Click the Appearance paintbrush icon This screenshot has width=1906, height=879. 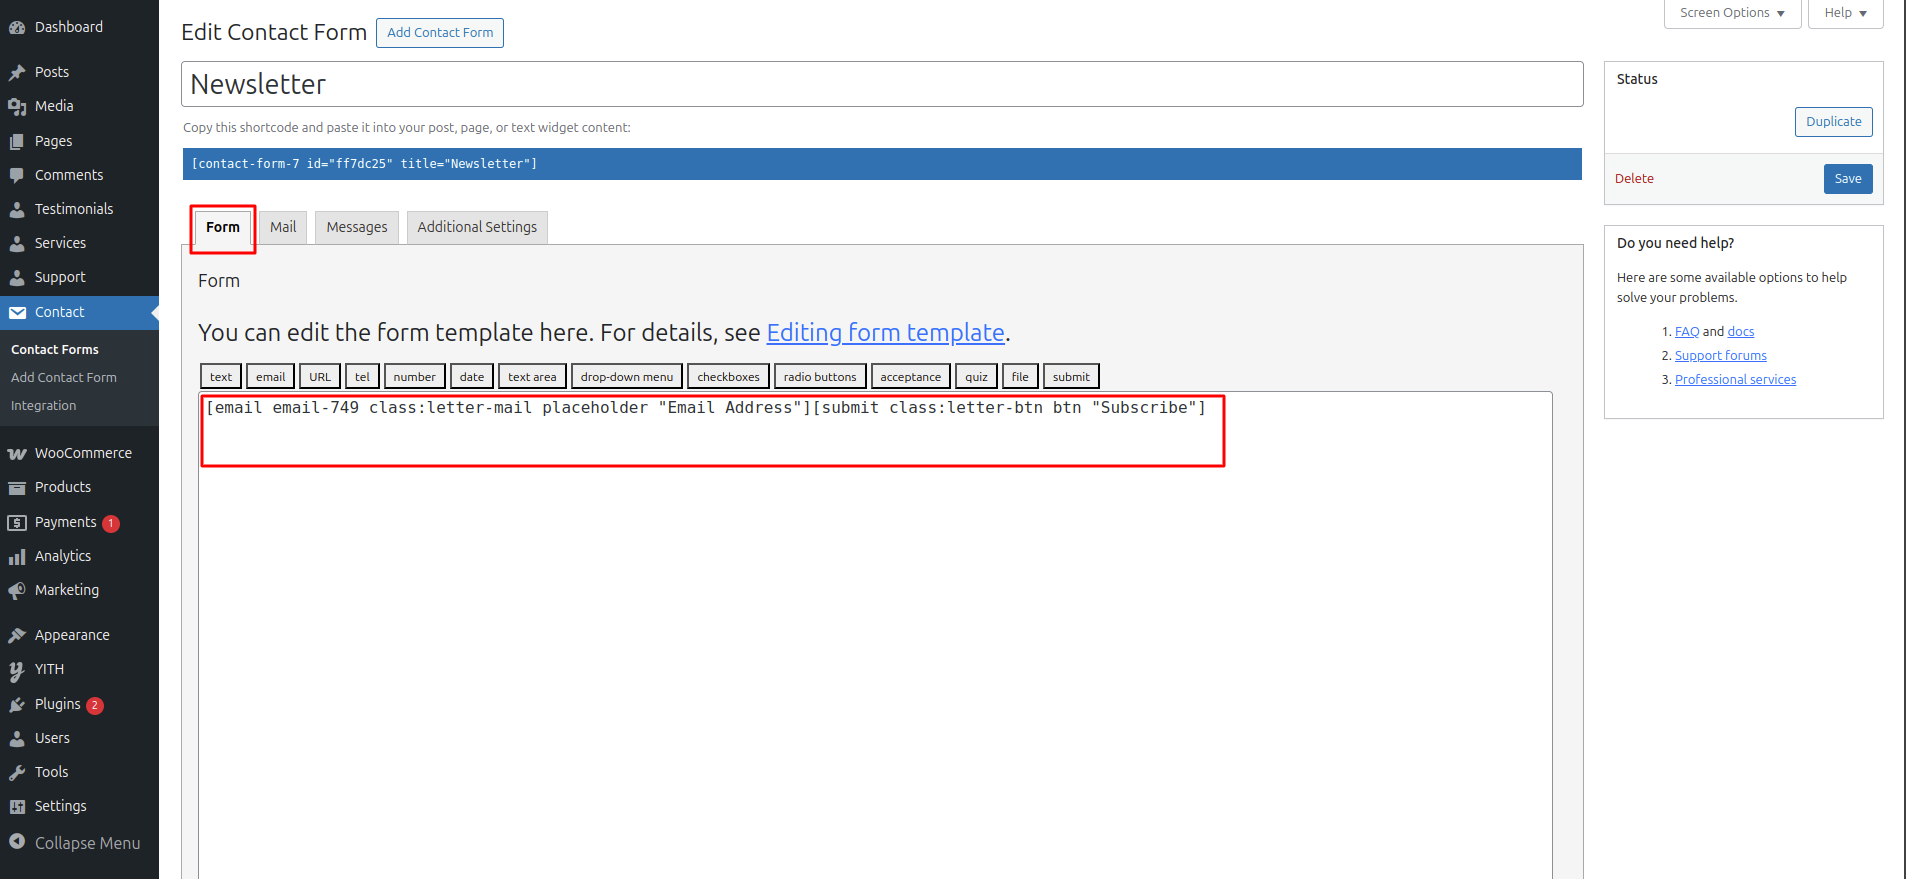pyautogui.click(x=17, y=636)
